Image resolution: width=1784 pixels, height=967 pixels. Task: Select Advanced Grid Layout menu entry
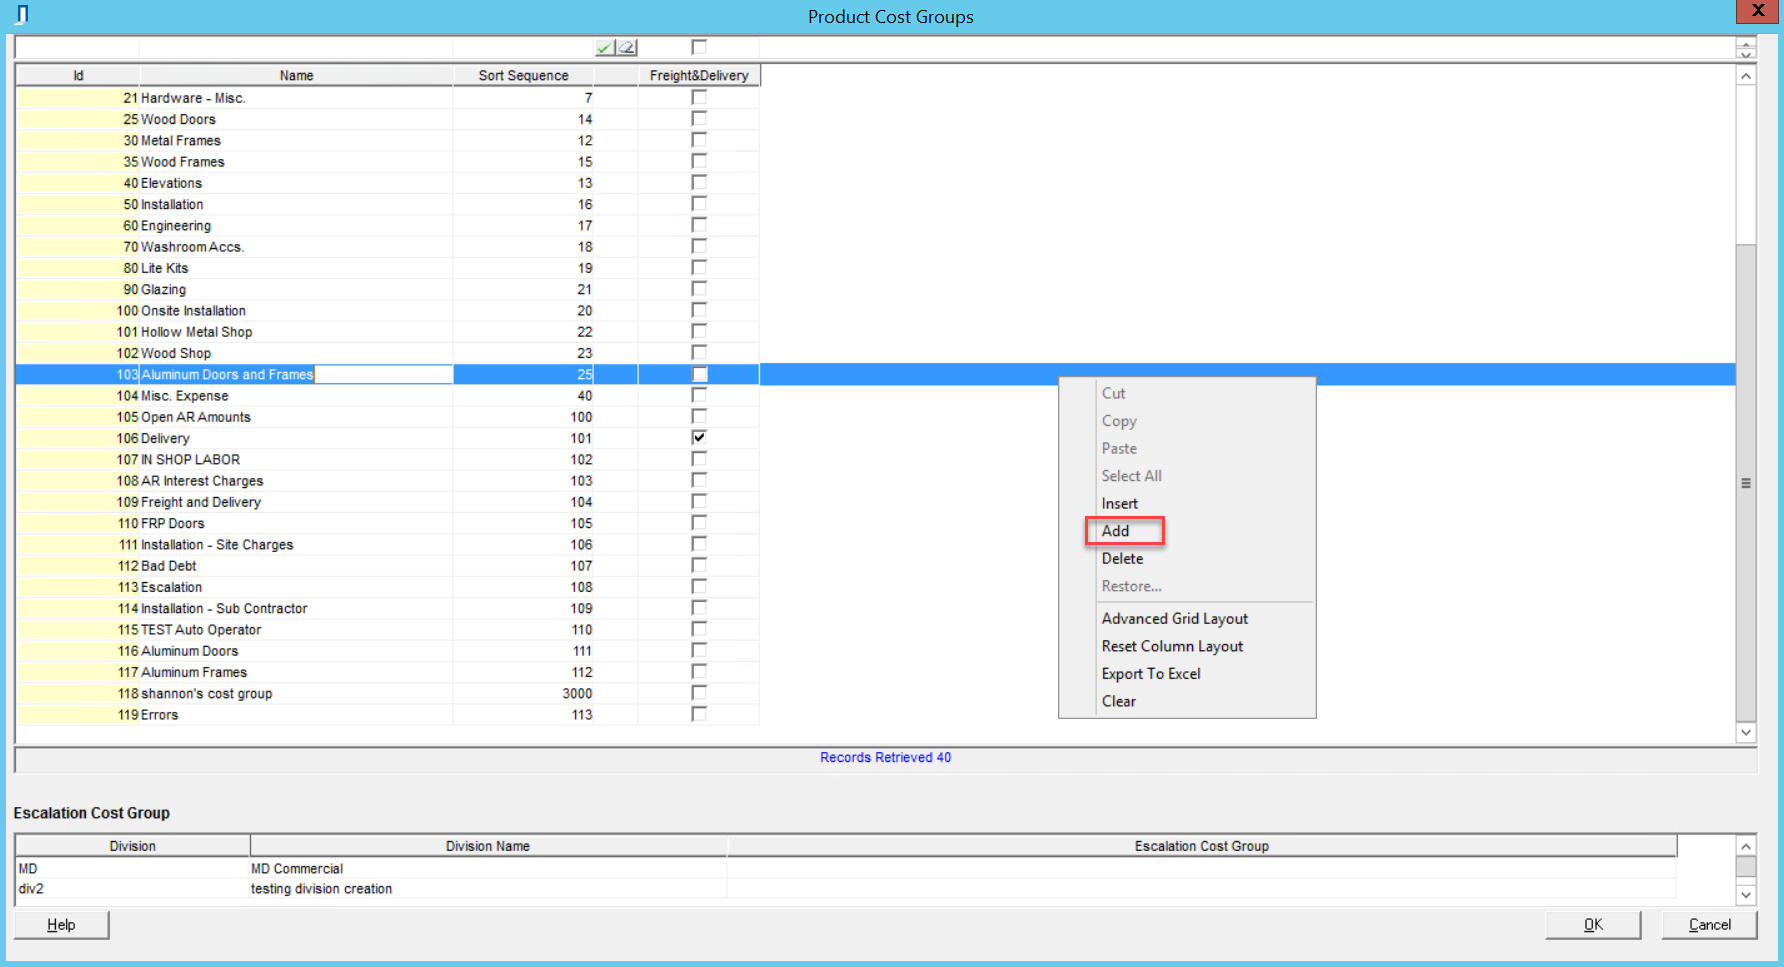point(1174,619)
